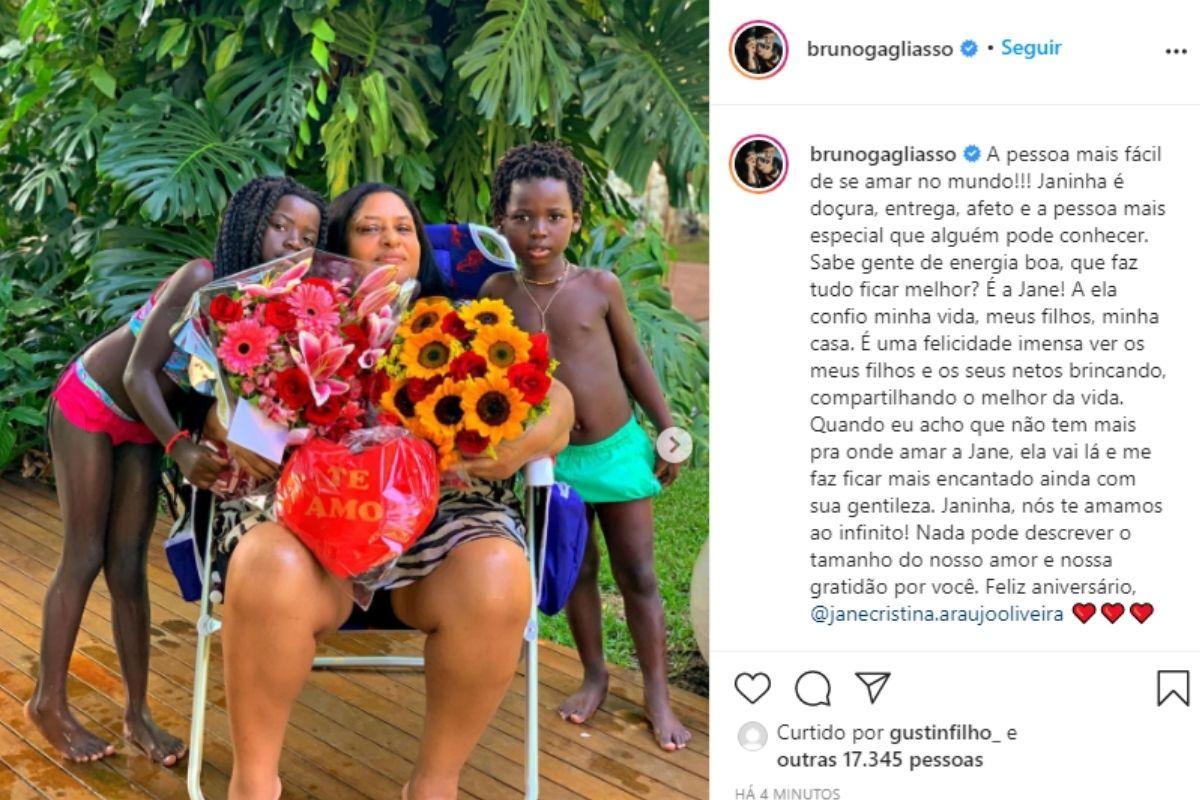Open header profile picture of brunogagliasso

pyautogui.click(x=759, y=49)
